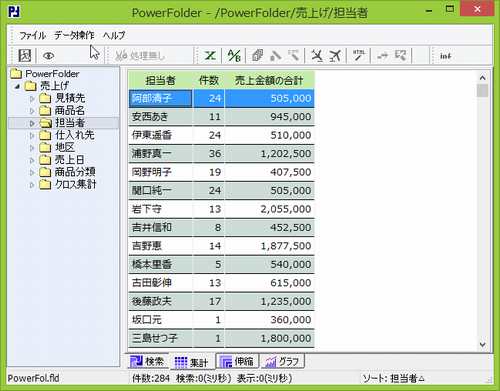Switch to the グラフ tab

(282, 361)
